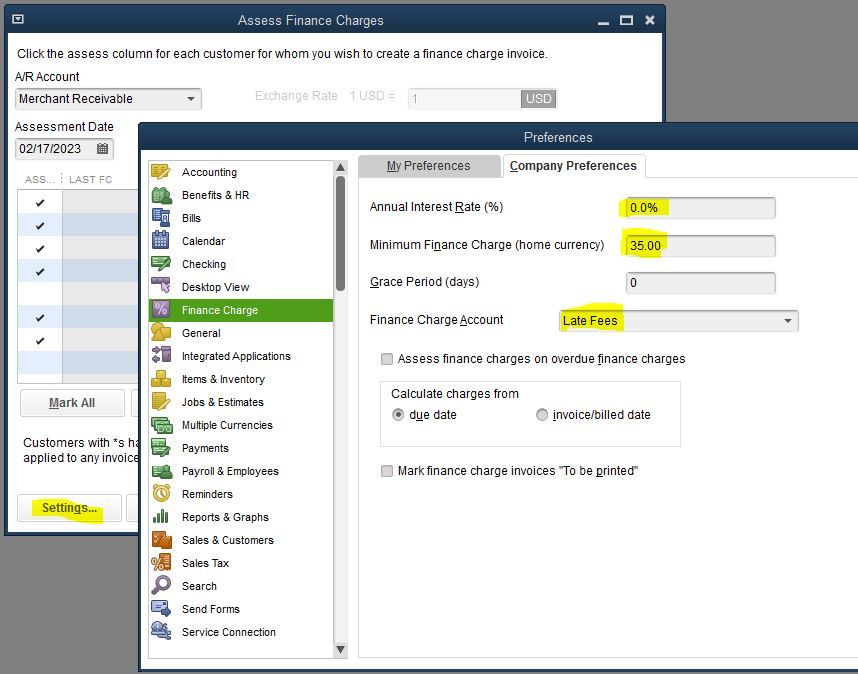Click the Payments preference icon
The height and width of the screenshot is (674, 858).
click(161, 448)
